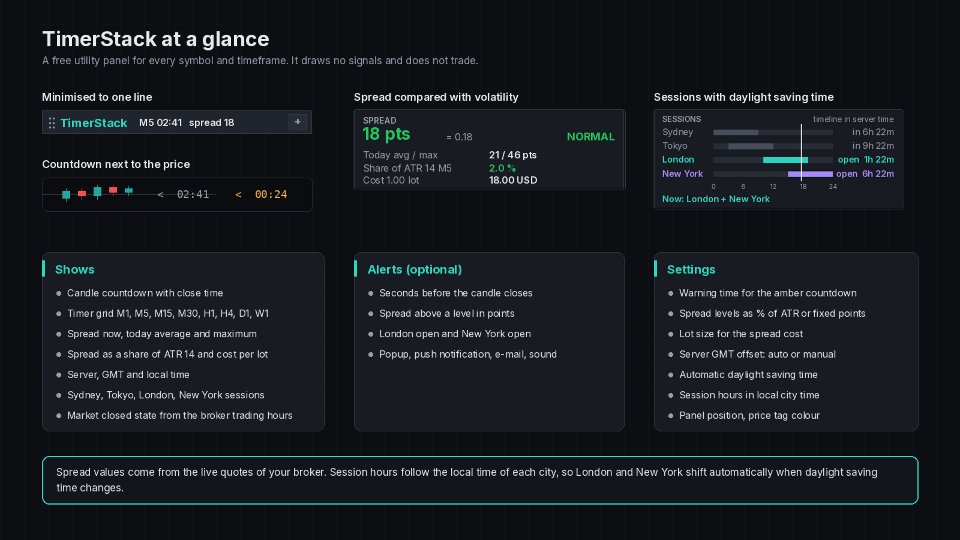This screenshot has width=960, height=540.
Task: Click the London session row label
Action: (678, 159)
